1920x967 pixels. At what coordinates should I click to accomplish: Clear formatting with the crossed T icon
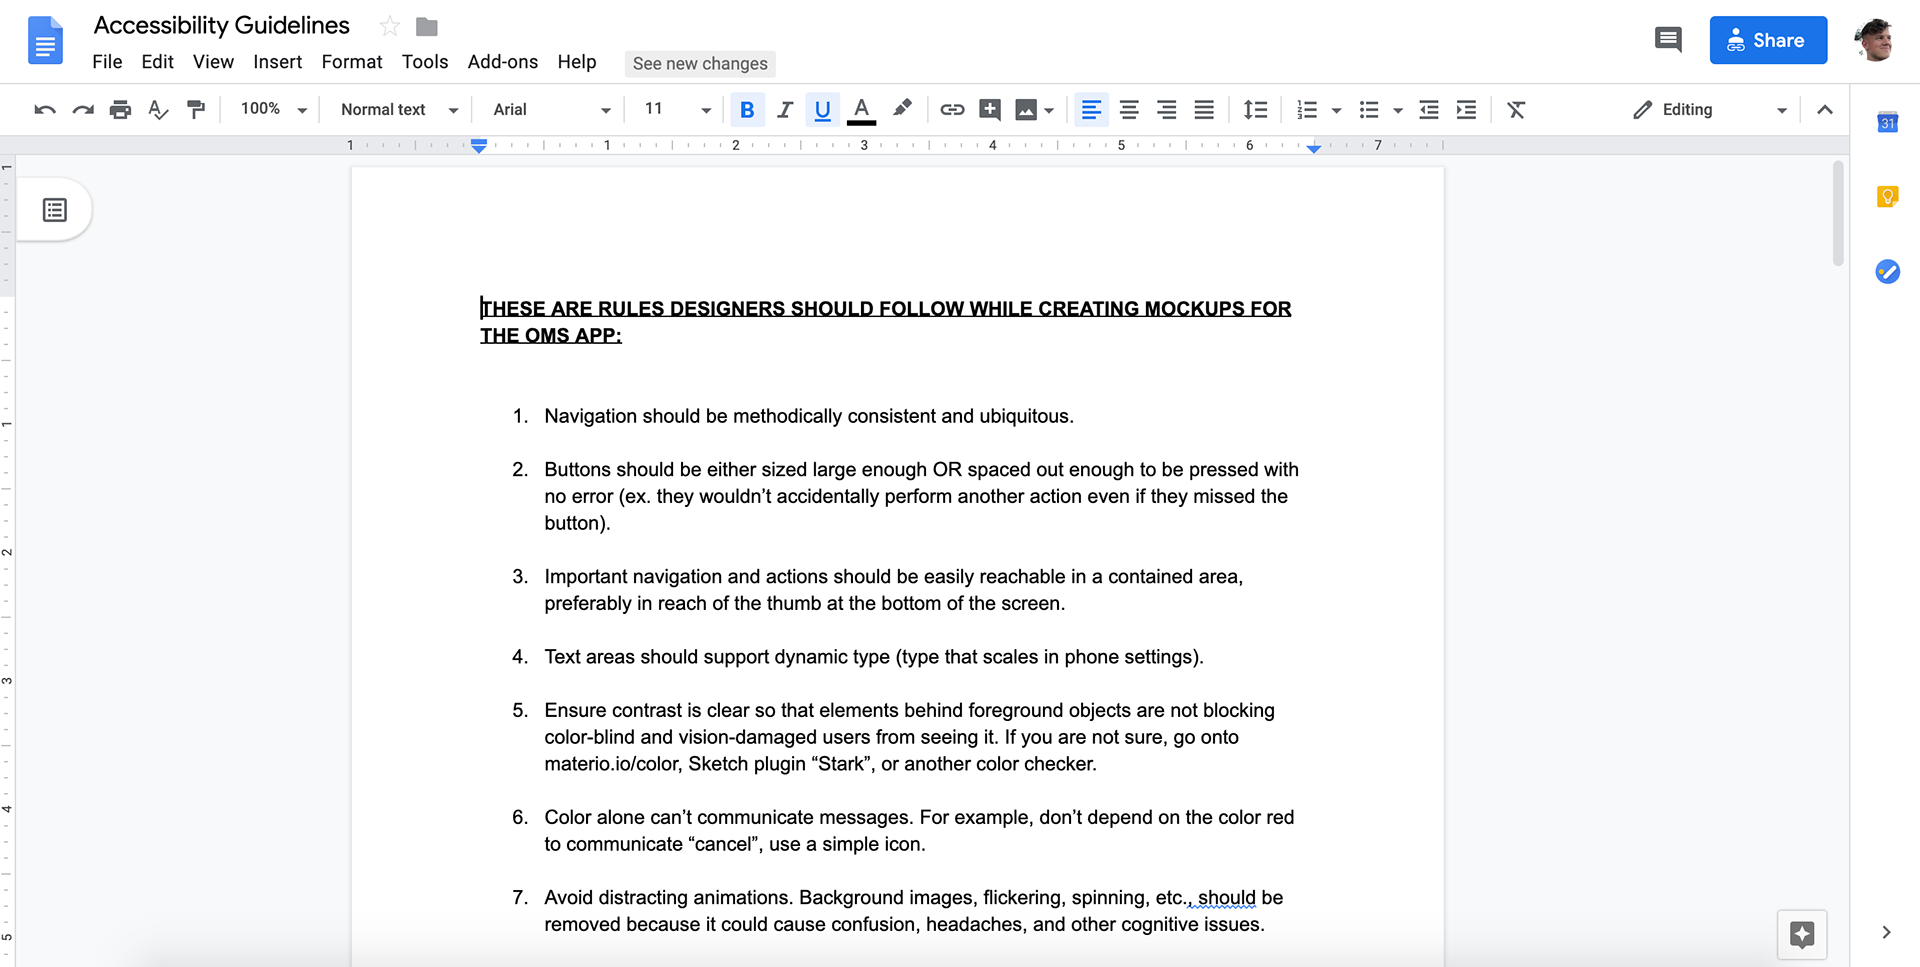pyautogui.click(x=1516, y=110)
